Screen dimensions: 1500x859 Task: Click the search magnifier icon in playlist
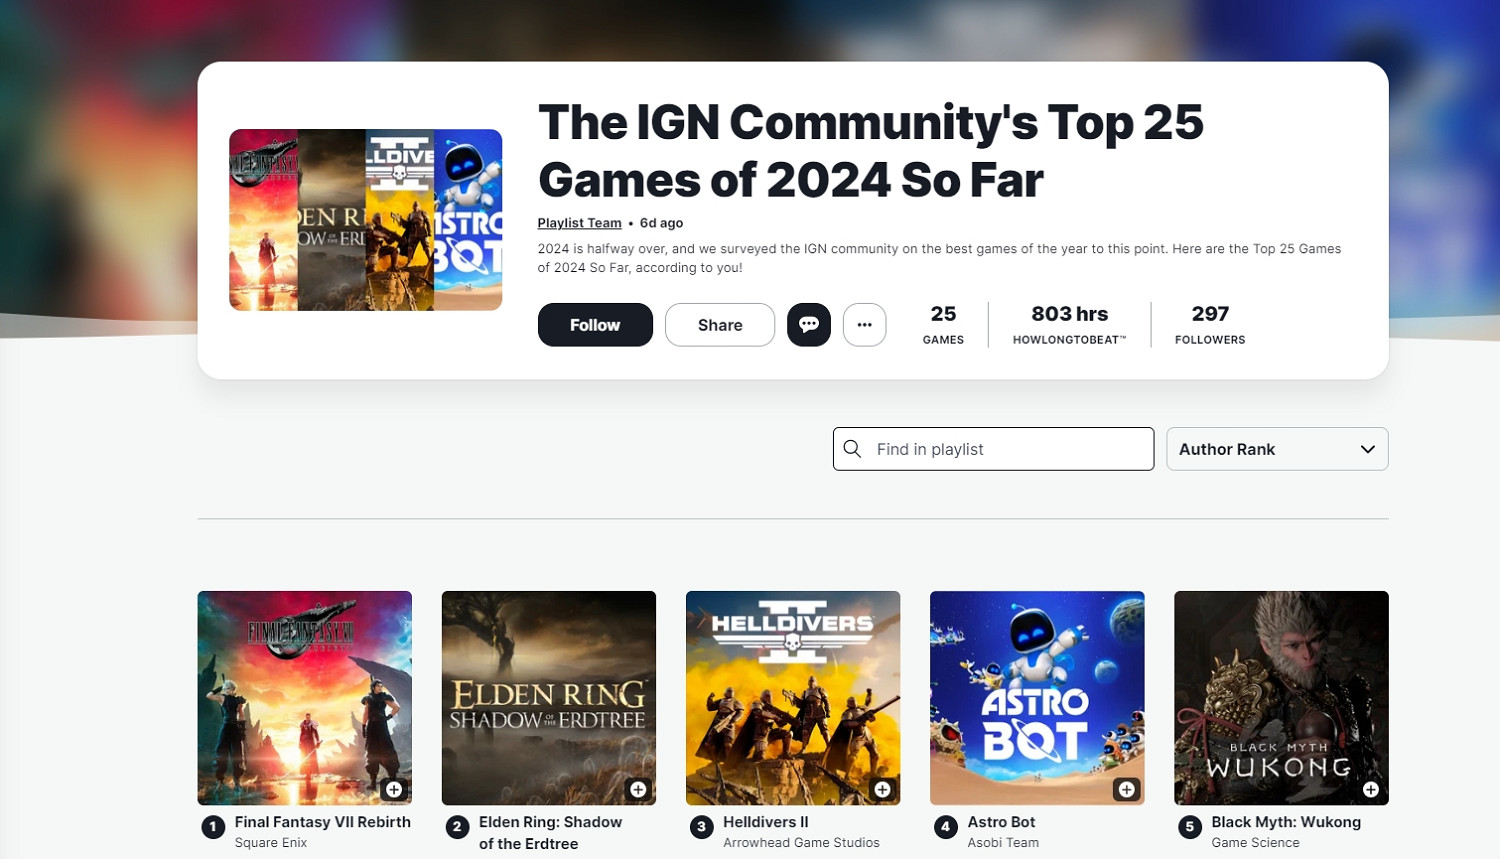point(853,449)
